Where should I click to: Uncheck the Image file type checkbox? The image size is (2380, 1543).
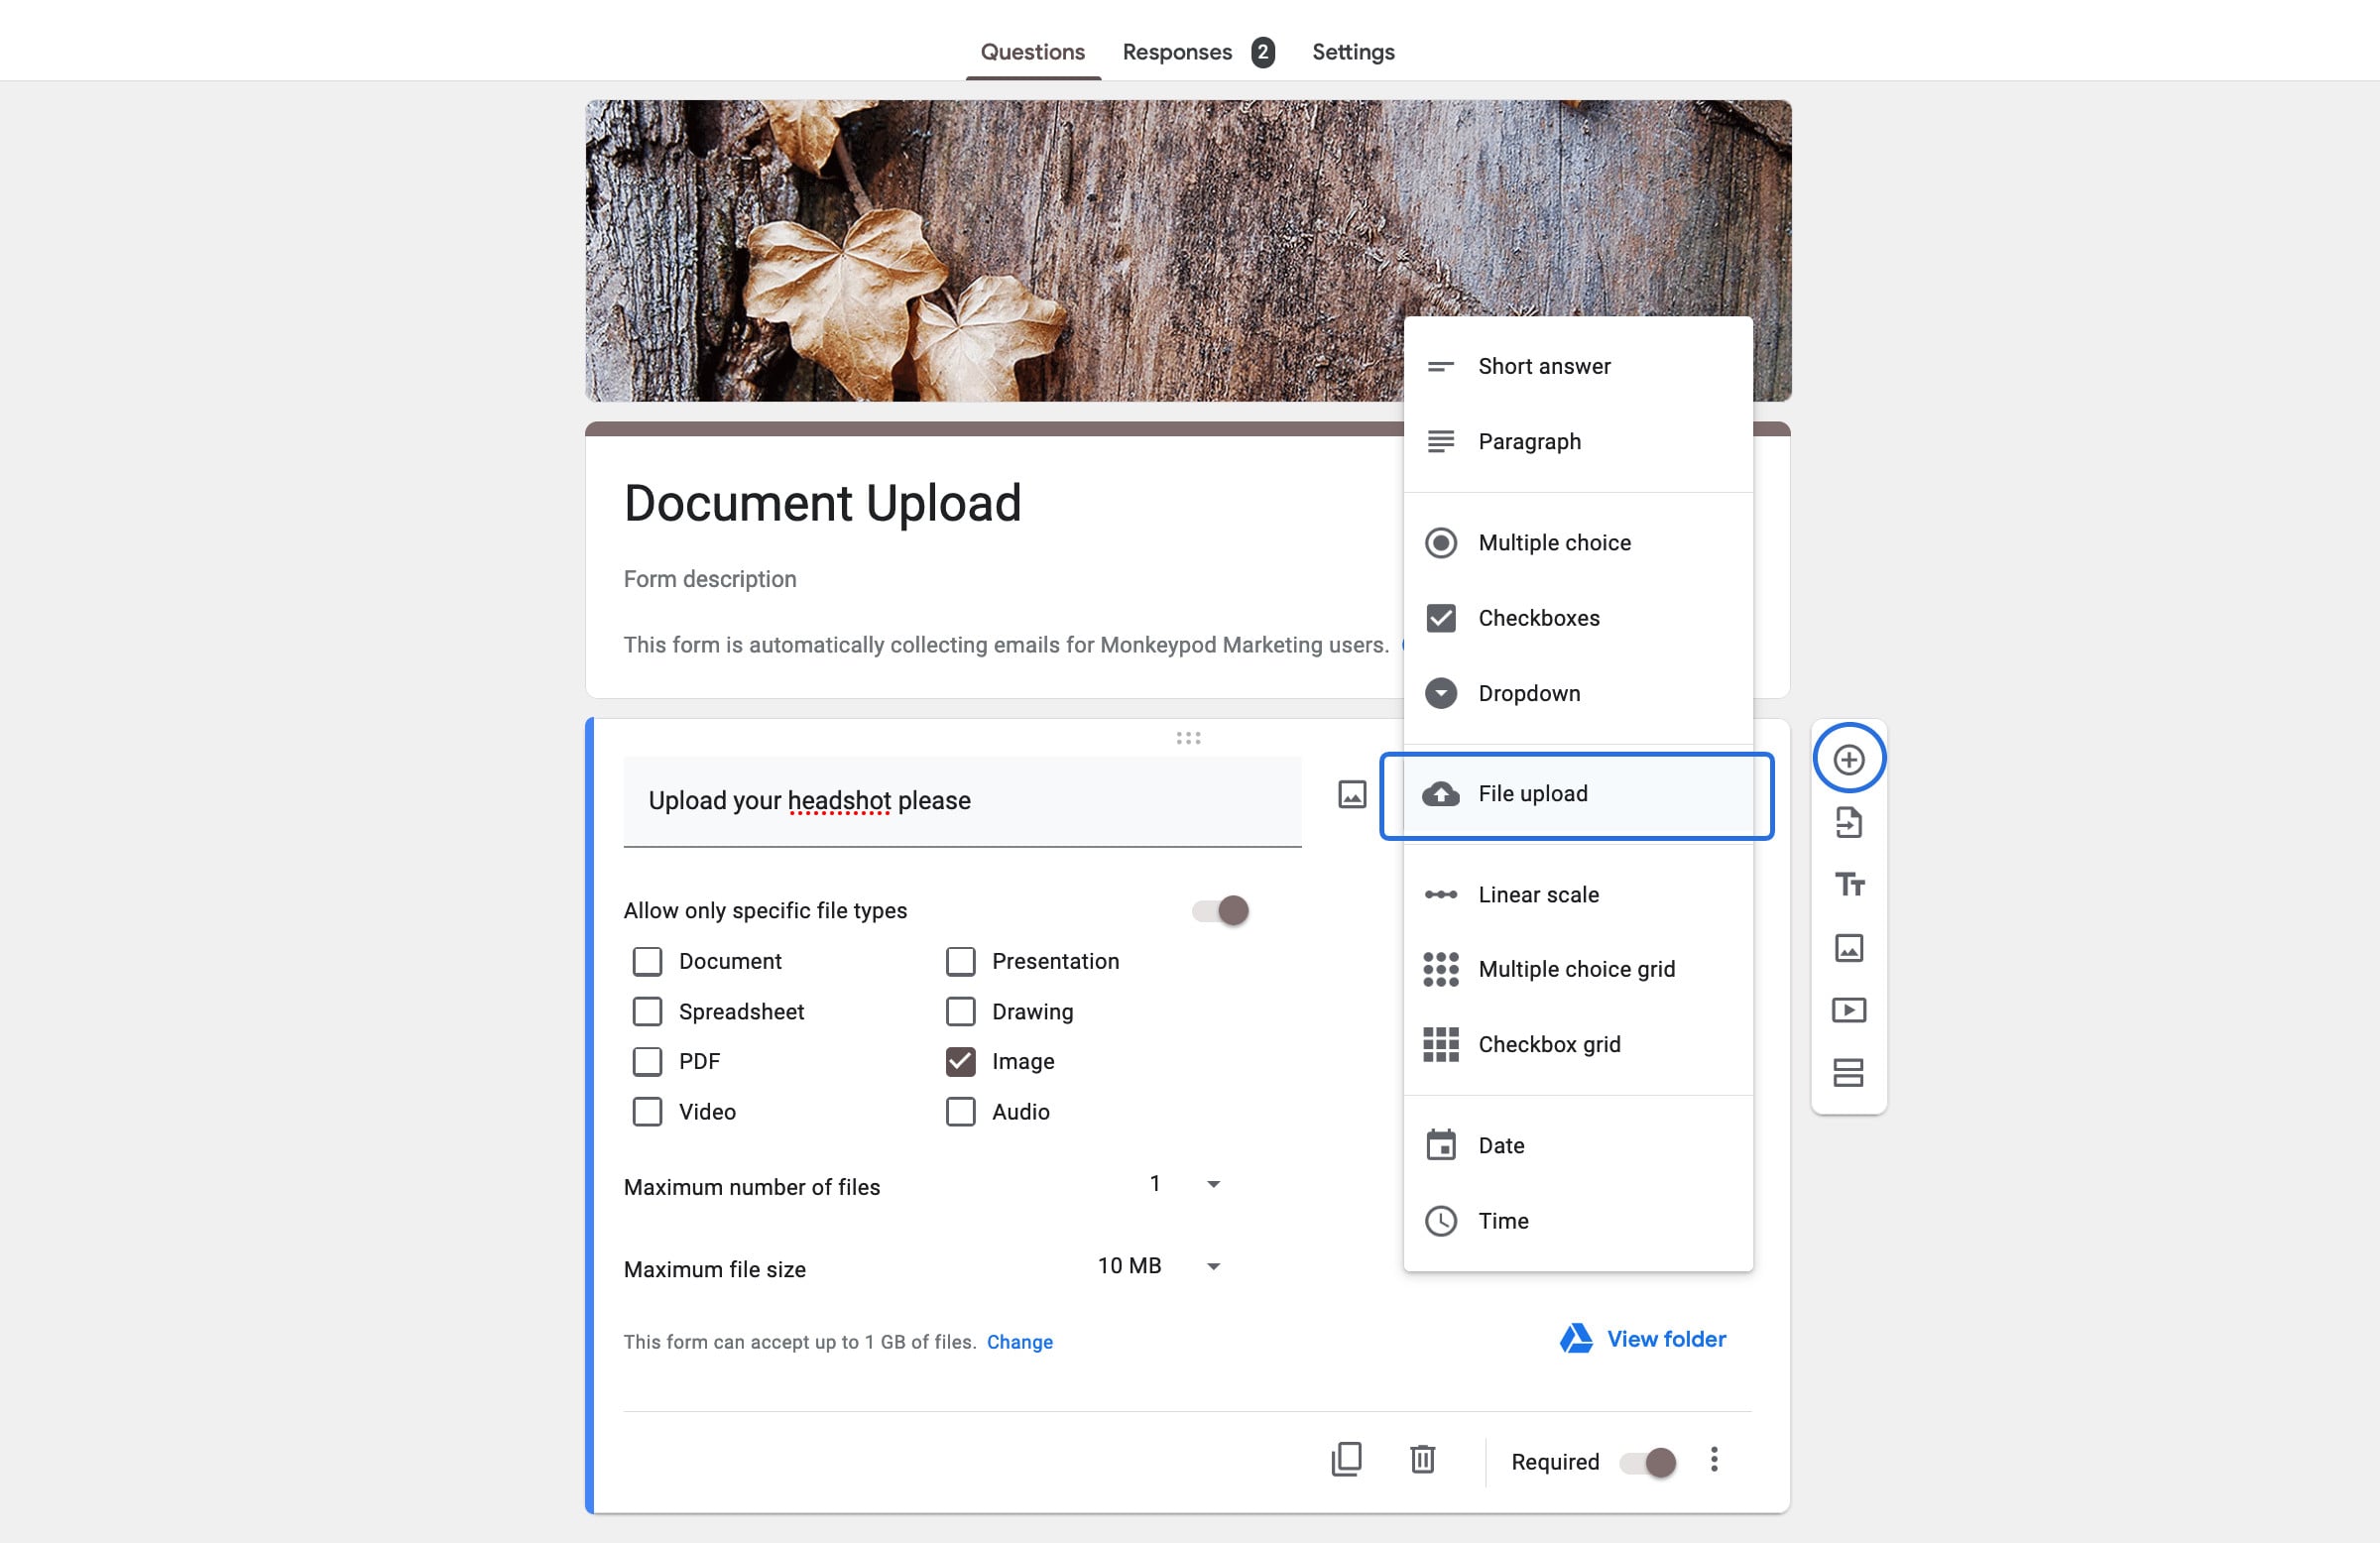click(960, 1061)
